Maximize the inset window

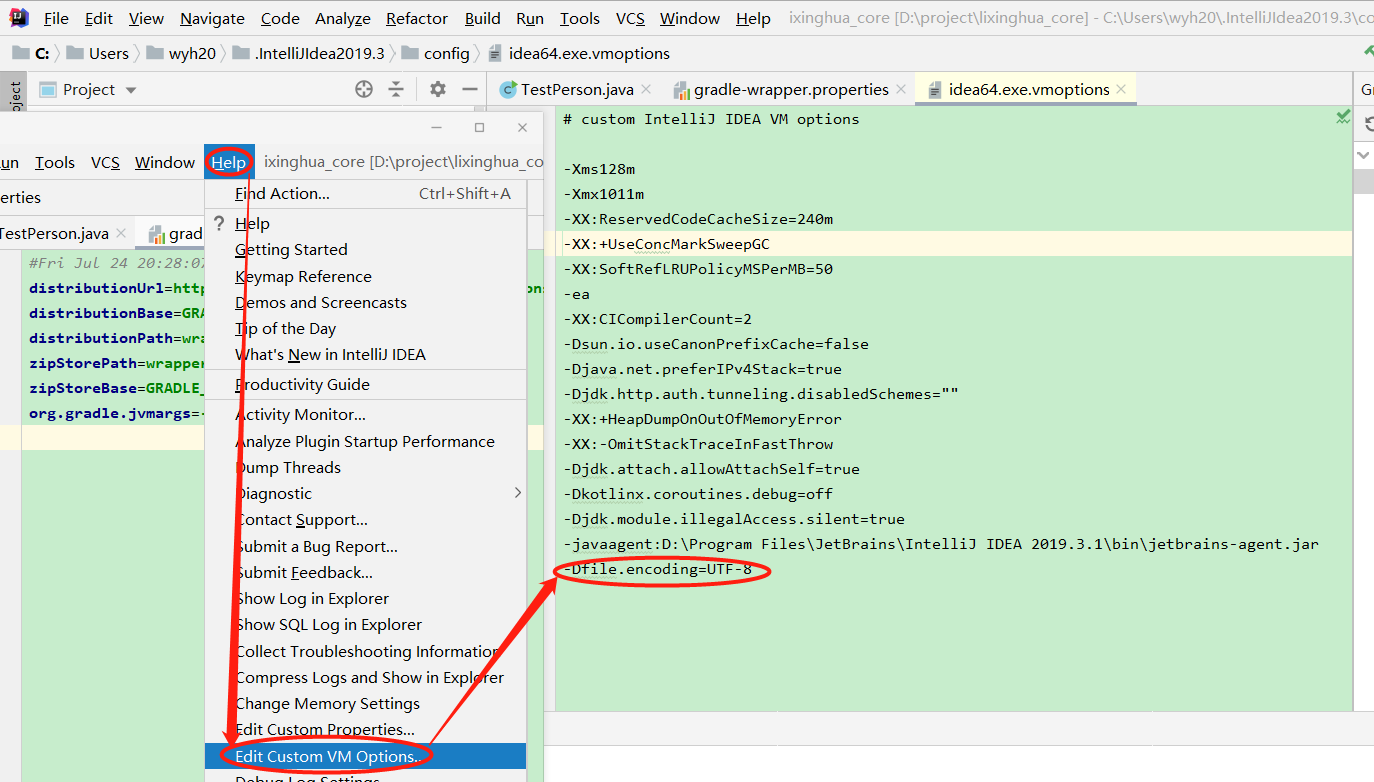click(x=479, y=127)
